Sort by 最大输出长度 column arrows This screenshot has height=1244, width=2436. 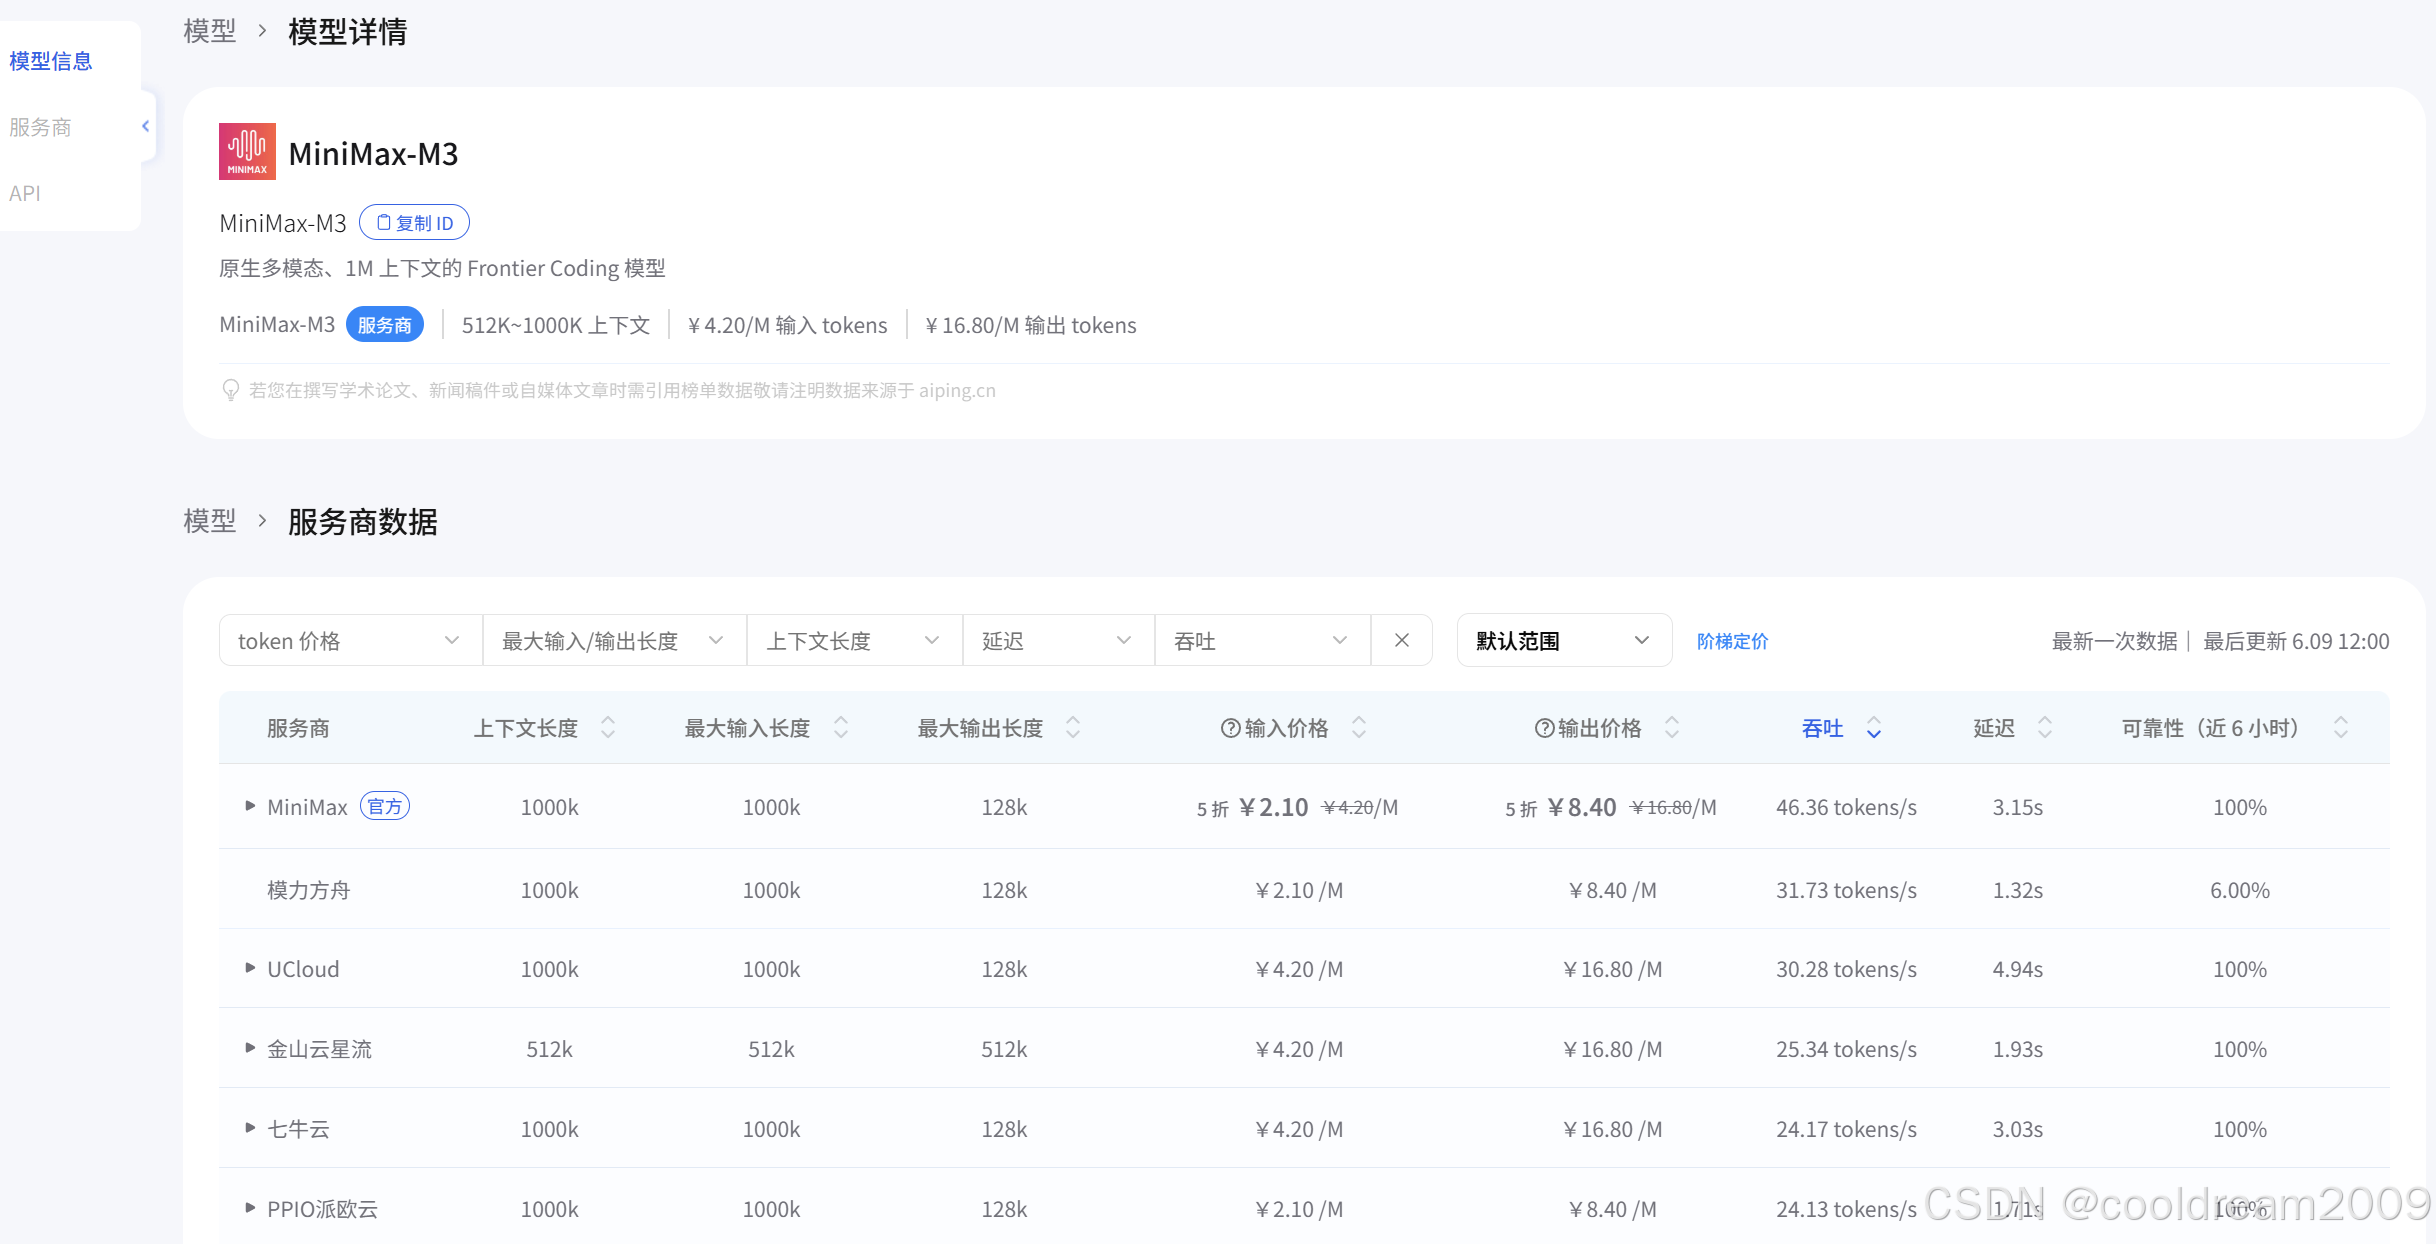tap(1073, 727)
